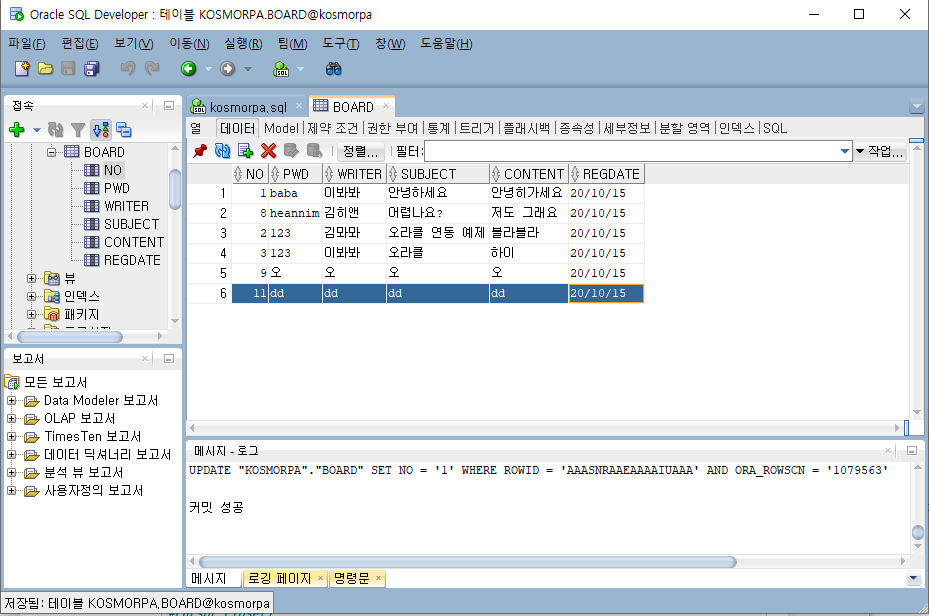Select the CONTENT column tree item

click(x=134, y=242)
